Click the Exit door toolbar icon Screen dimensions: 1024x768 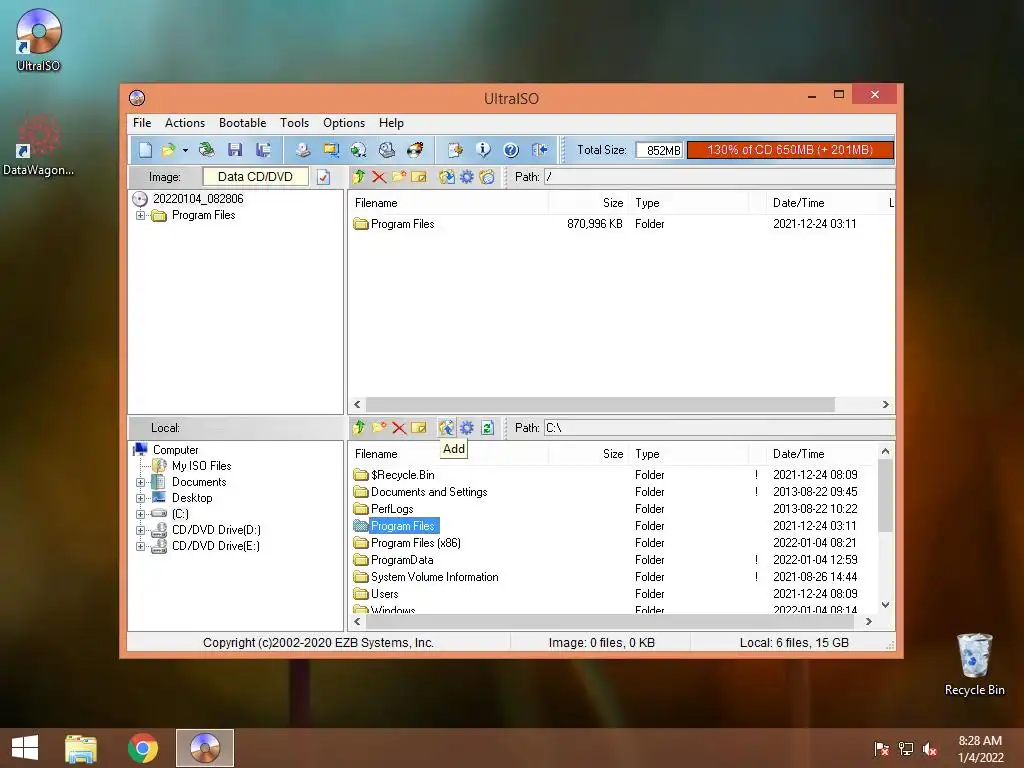[539, 150]
